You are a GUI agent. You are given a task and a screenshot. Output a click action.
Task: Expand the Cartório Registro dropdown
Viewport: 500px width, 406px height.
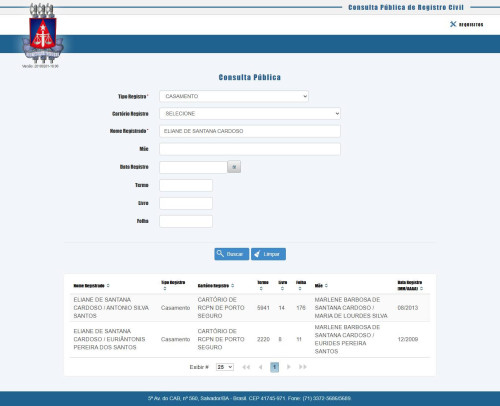250,114
